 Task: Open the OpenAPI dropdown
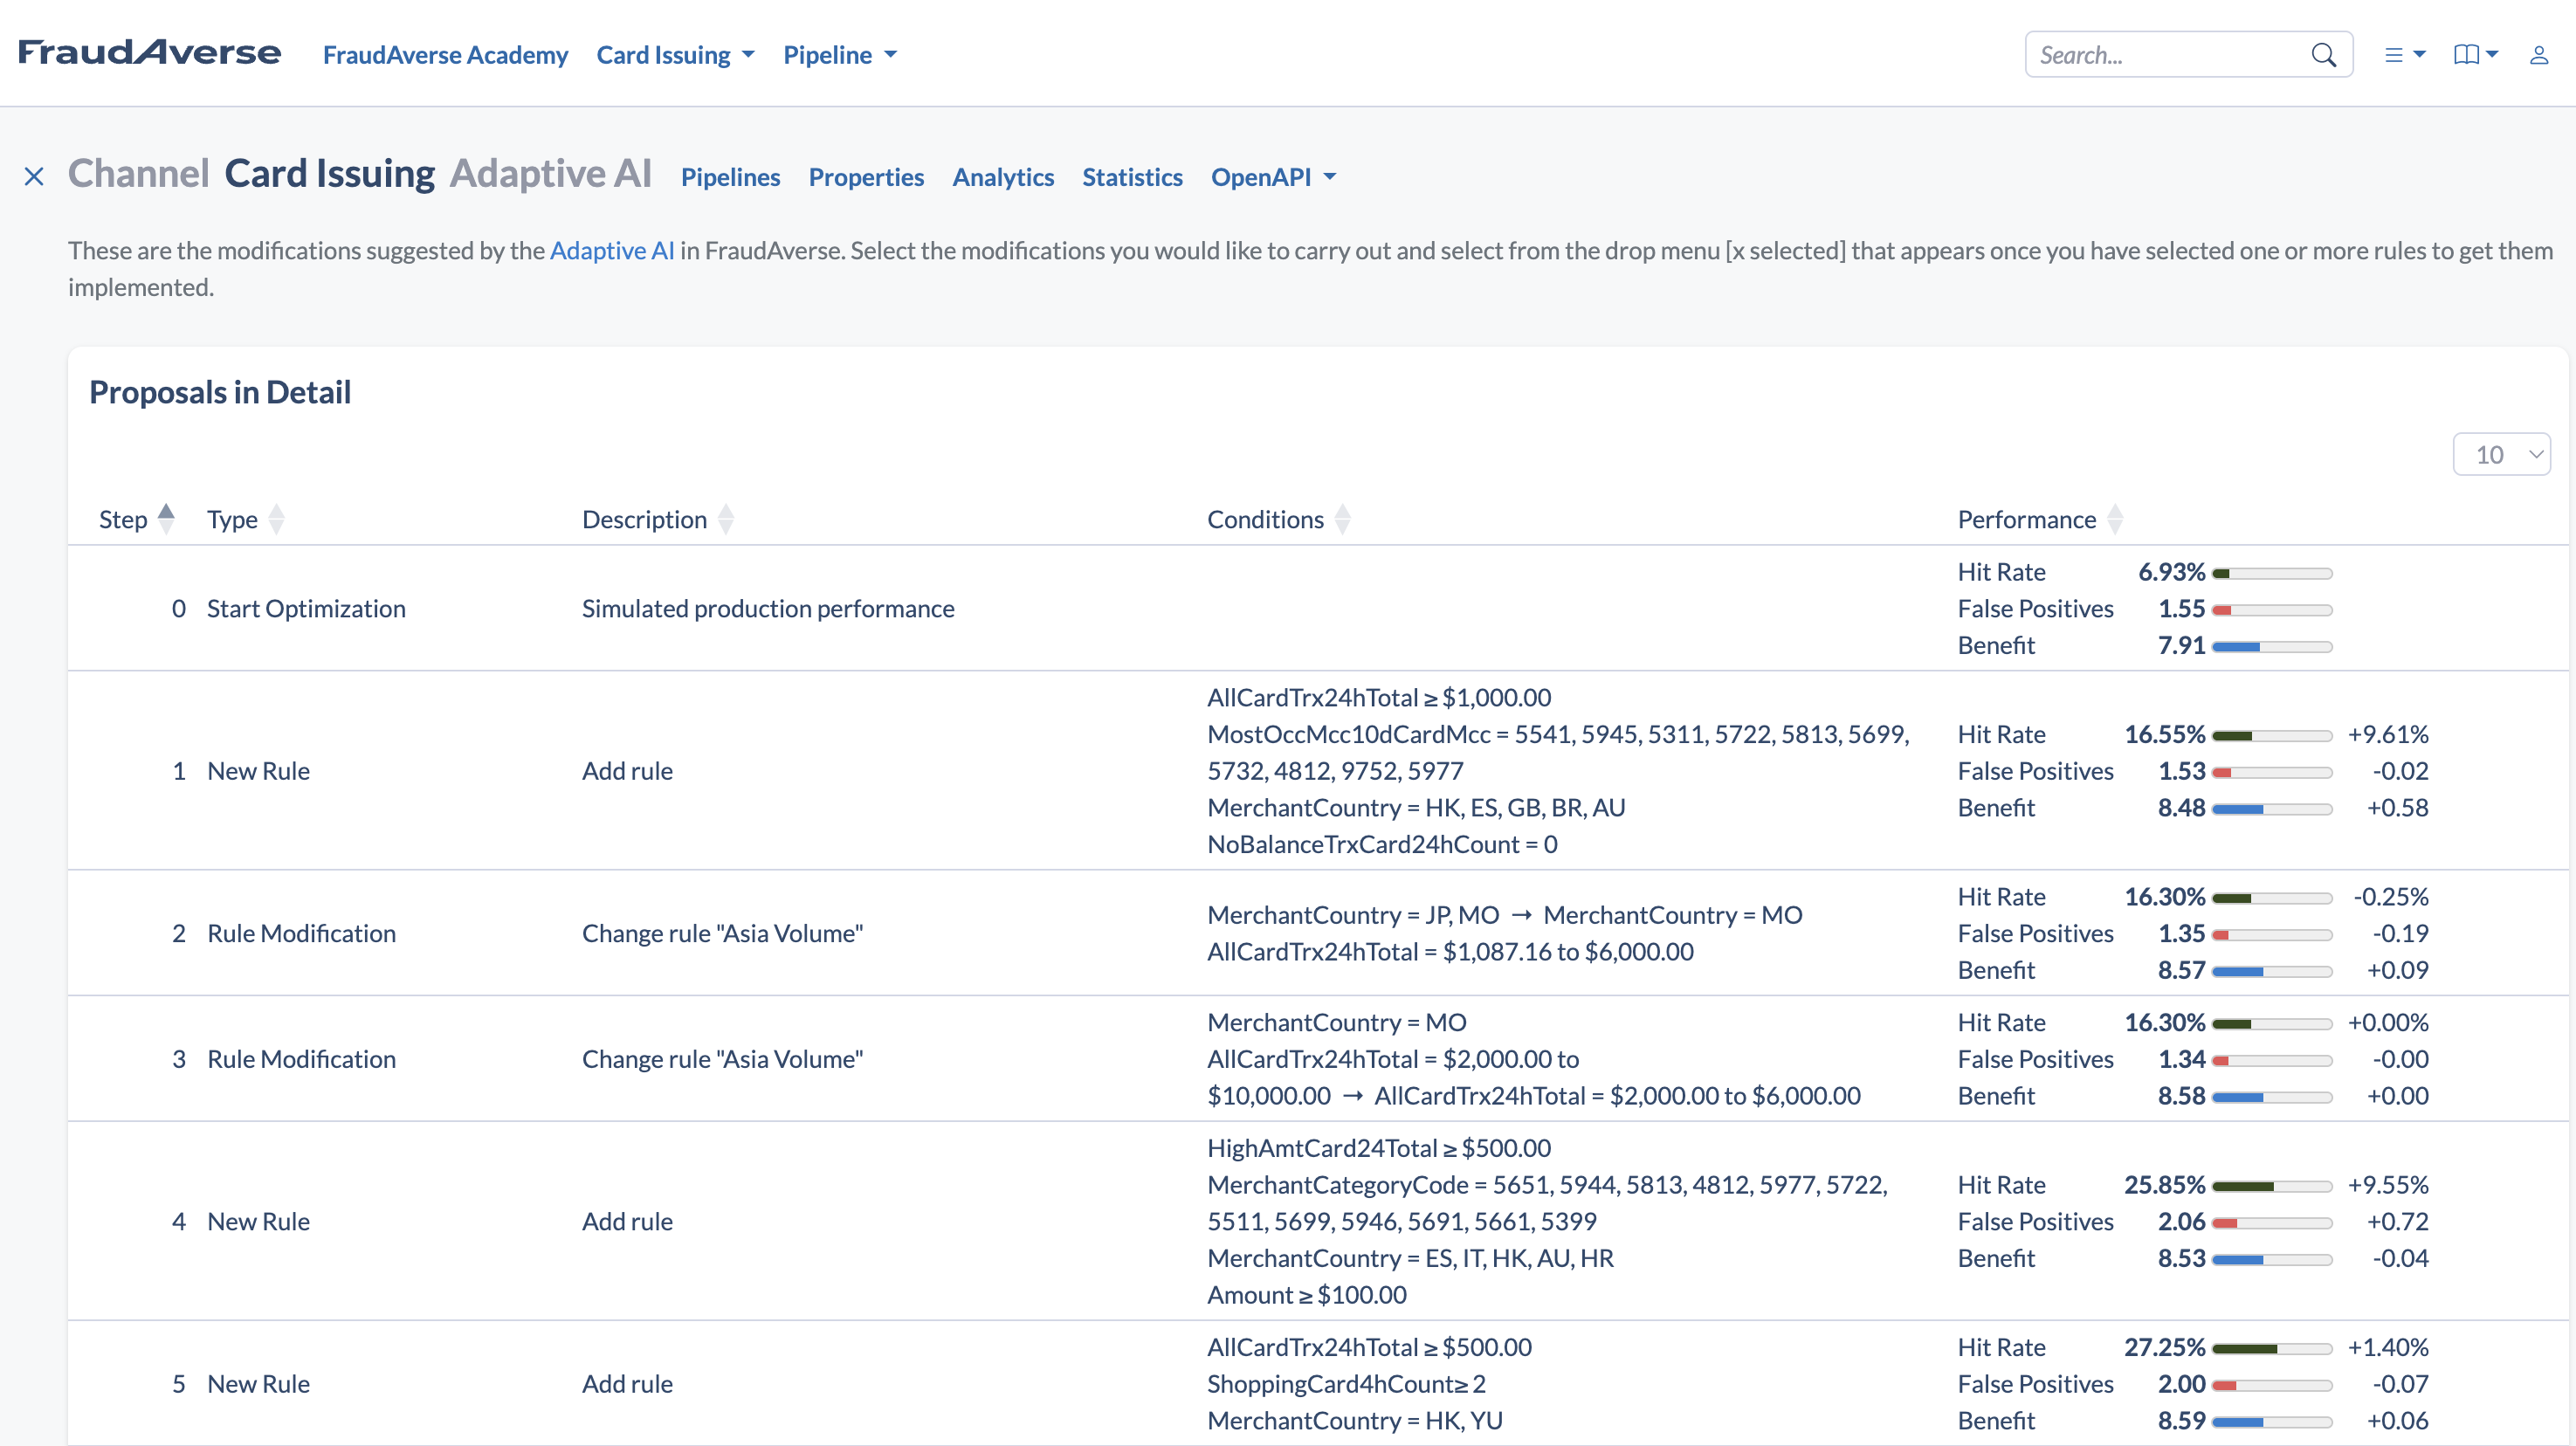(1273, 177)
